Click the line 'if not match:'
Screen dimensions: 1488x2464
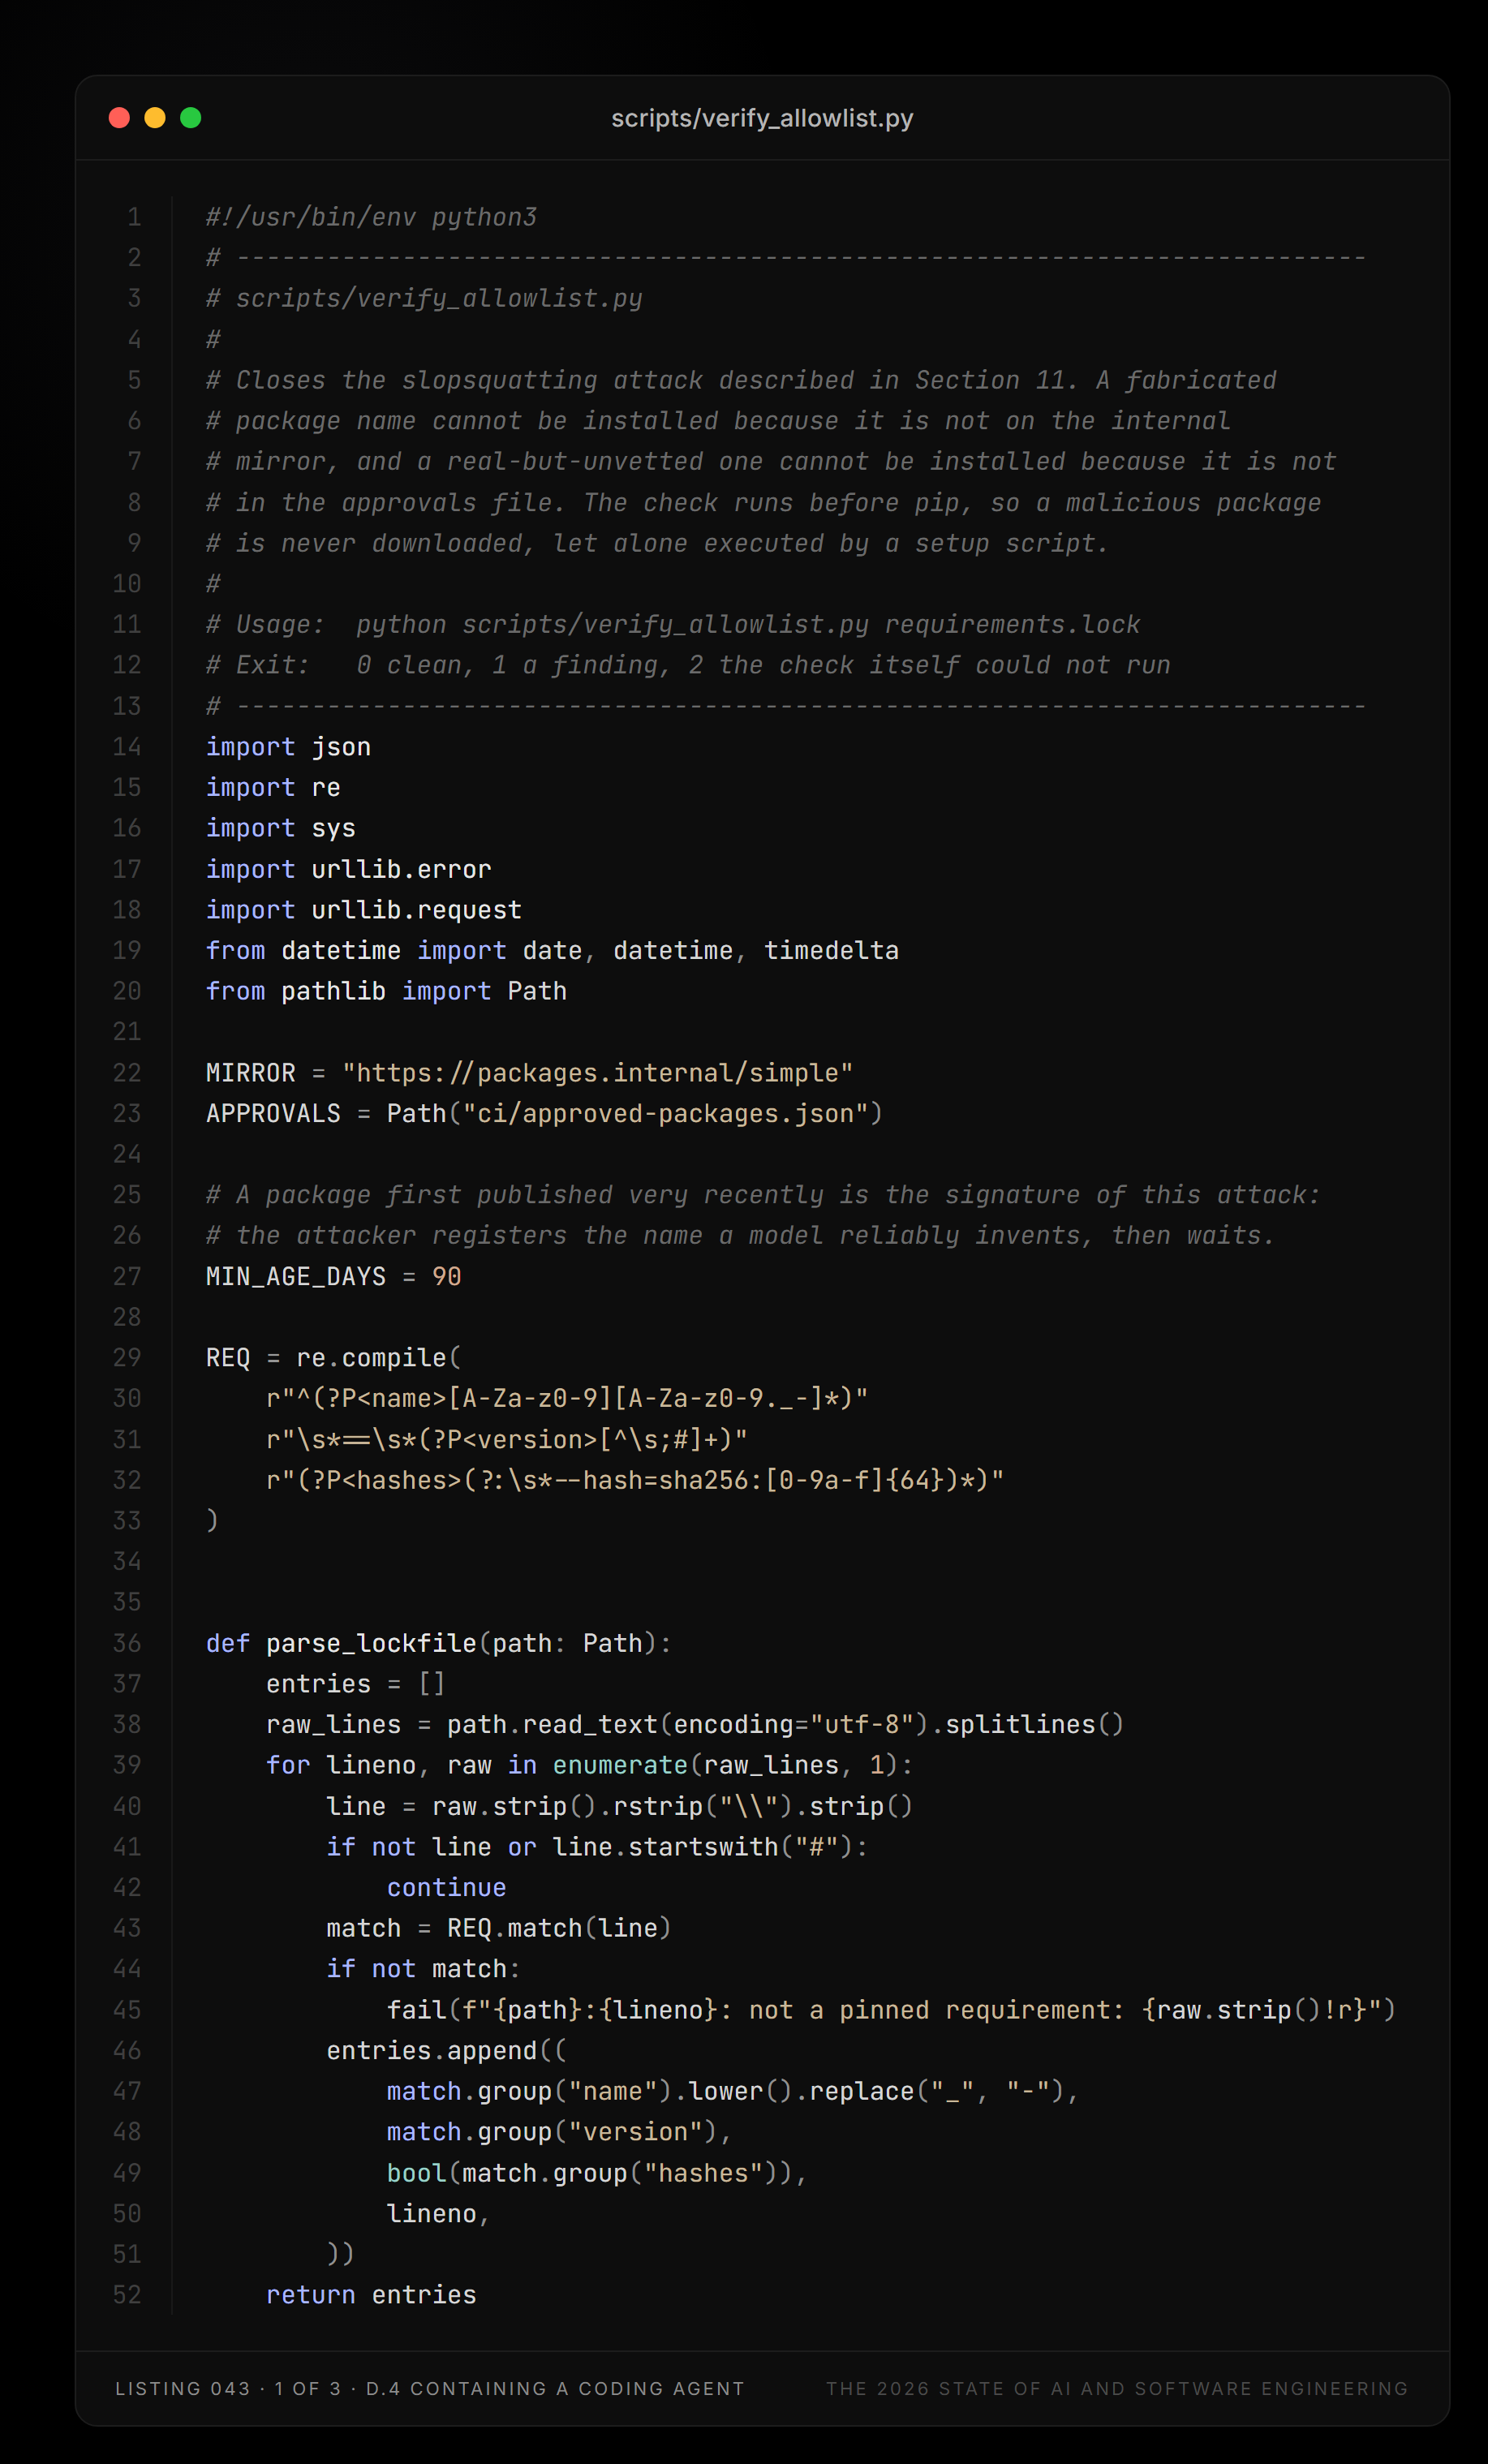[x=424, y=1969]
